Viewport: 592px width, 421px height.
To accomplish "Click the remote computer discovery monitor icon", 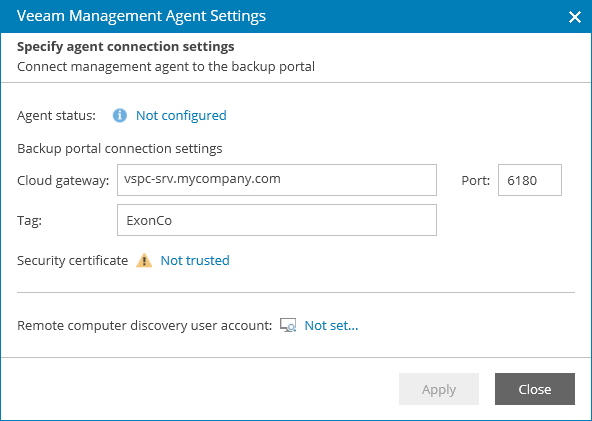I will 288,325.
